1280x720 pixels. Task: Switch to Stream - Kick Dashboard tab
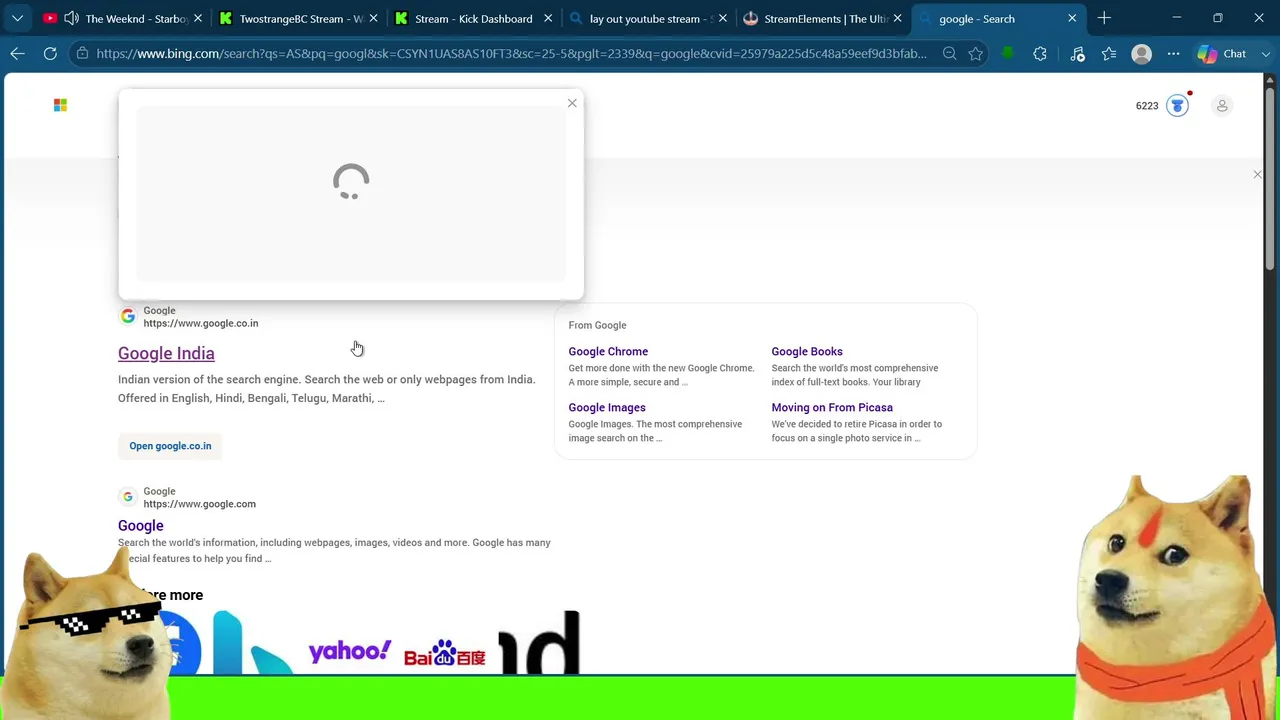pyautogui.click(x=474, y=18)
